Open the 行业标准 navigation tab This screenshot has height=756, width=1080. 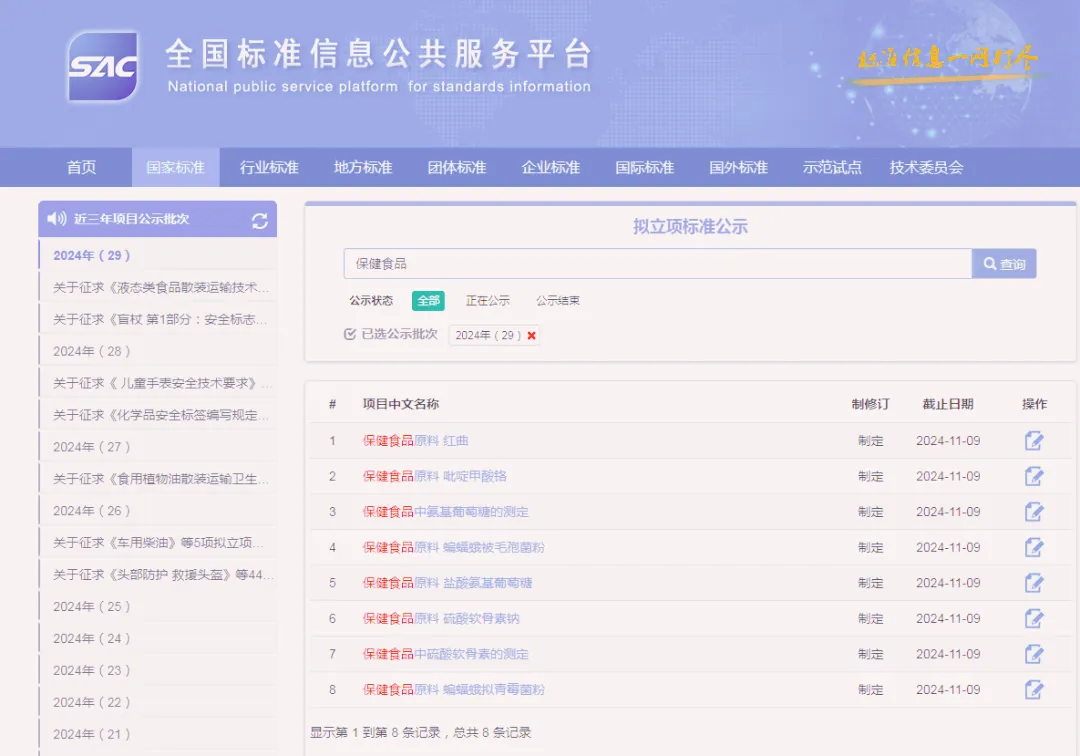pyautogui.click(x=269, y=167)
